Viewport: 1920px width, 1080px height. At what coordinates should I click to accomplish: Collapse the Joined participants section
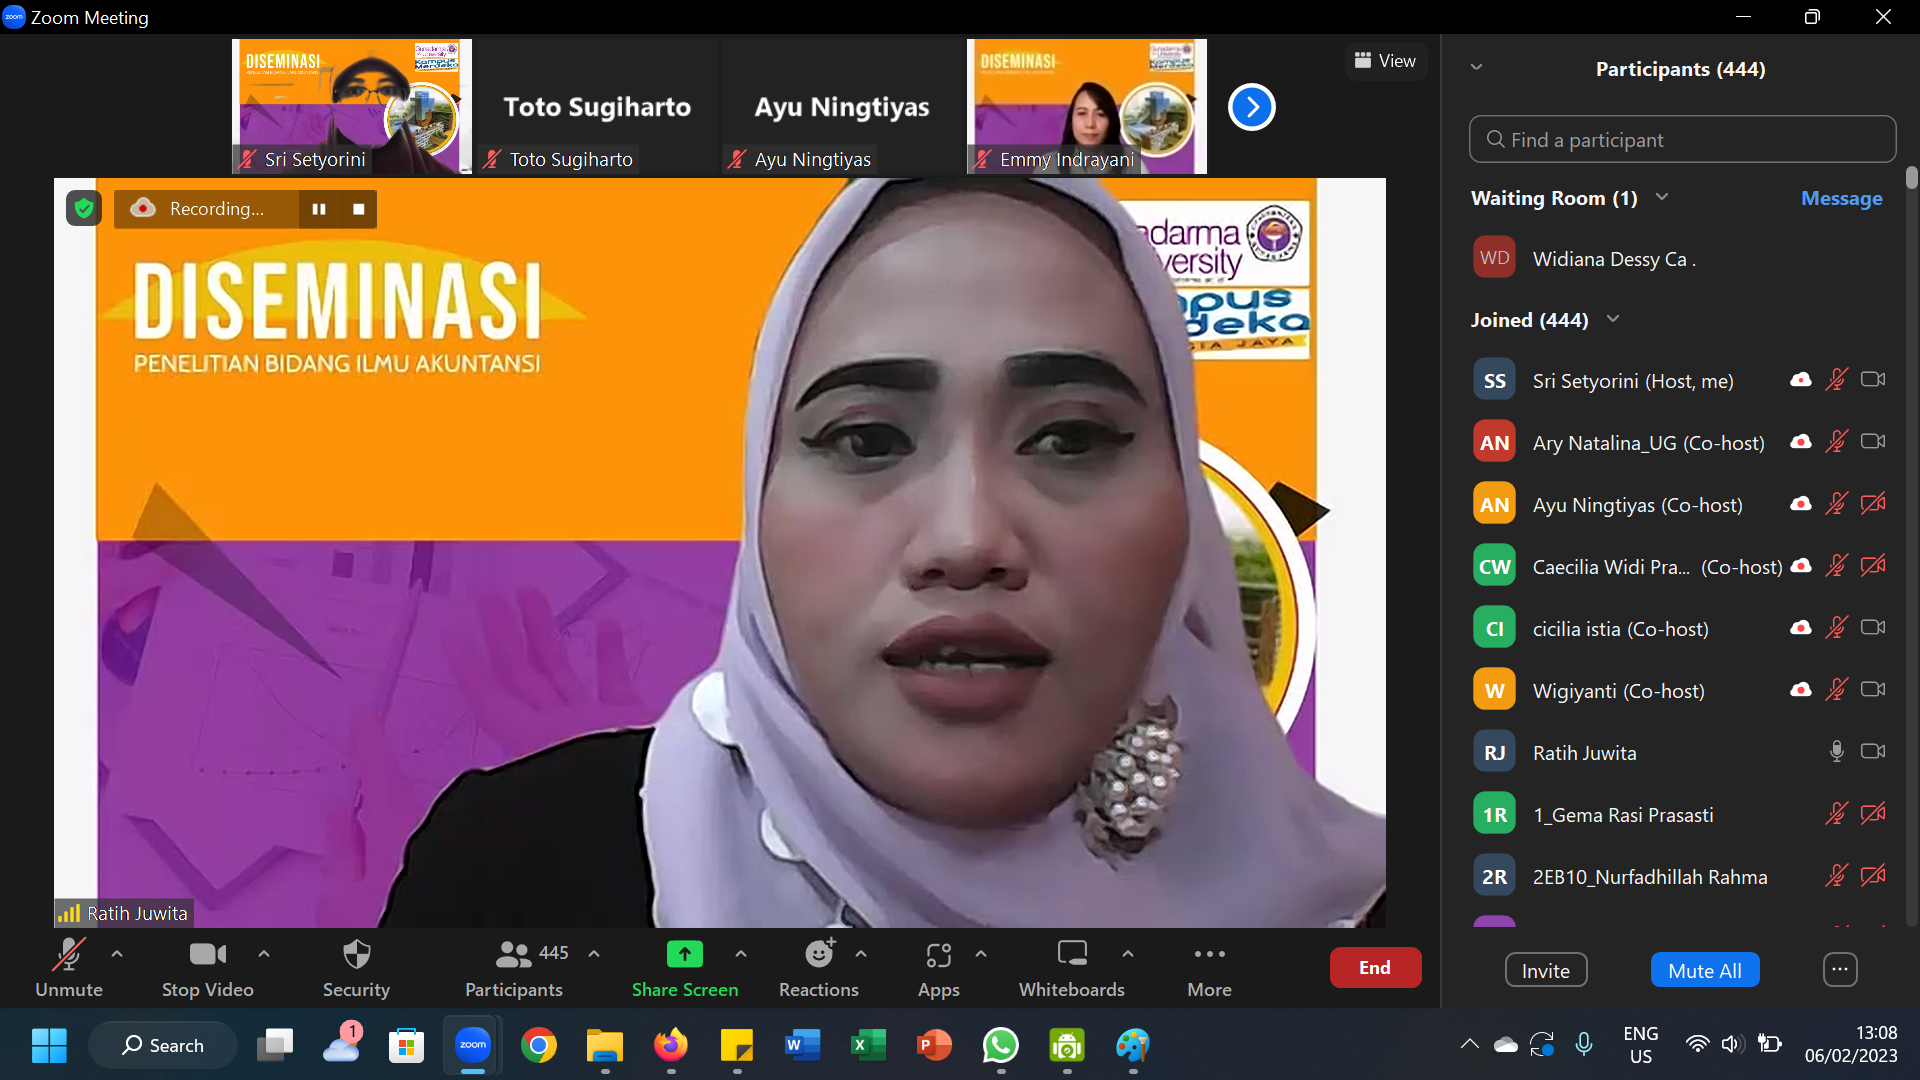pos(1613,319)
